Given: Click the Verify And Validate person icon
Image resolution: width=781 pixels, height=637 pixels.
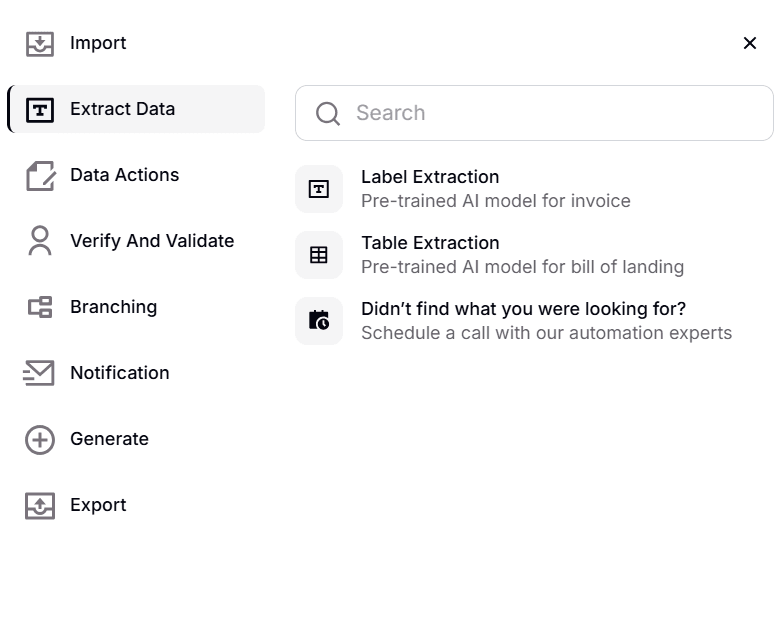Looking at the screenshot, I should pyautogui.click(x=40, y=241).
